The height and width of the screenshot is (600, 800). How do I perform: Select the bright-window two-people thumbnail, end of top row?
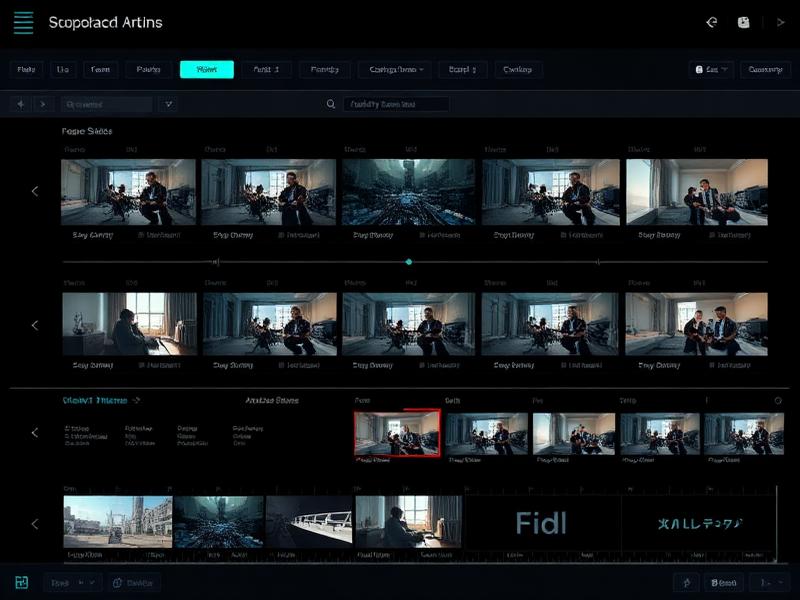(697, 192)
